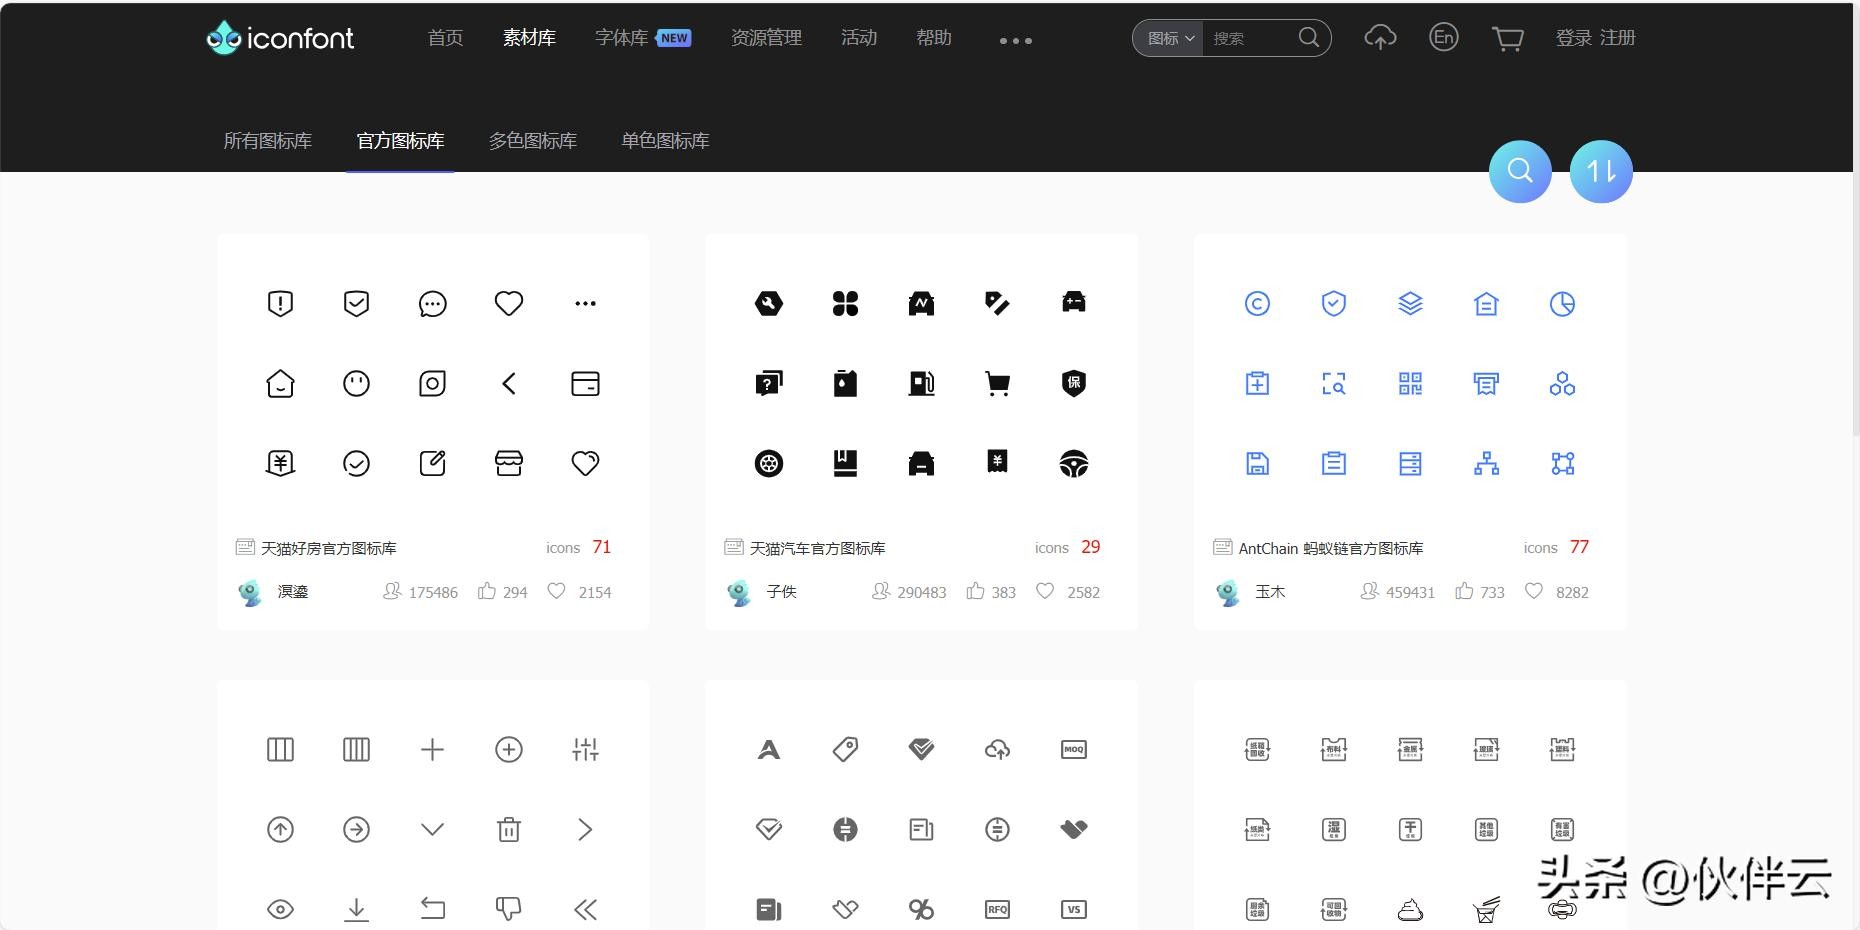The image size is (1860, 930).
Task: Open the AntChain 蚂蚁链官方图标库 title link
Action: pyautogui.click(x=1330, y=548)
